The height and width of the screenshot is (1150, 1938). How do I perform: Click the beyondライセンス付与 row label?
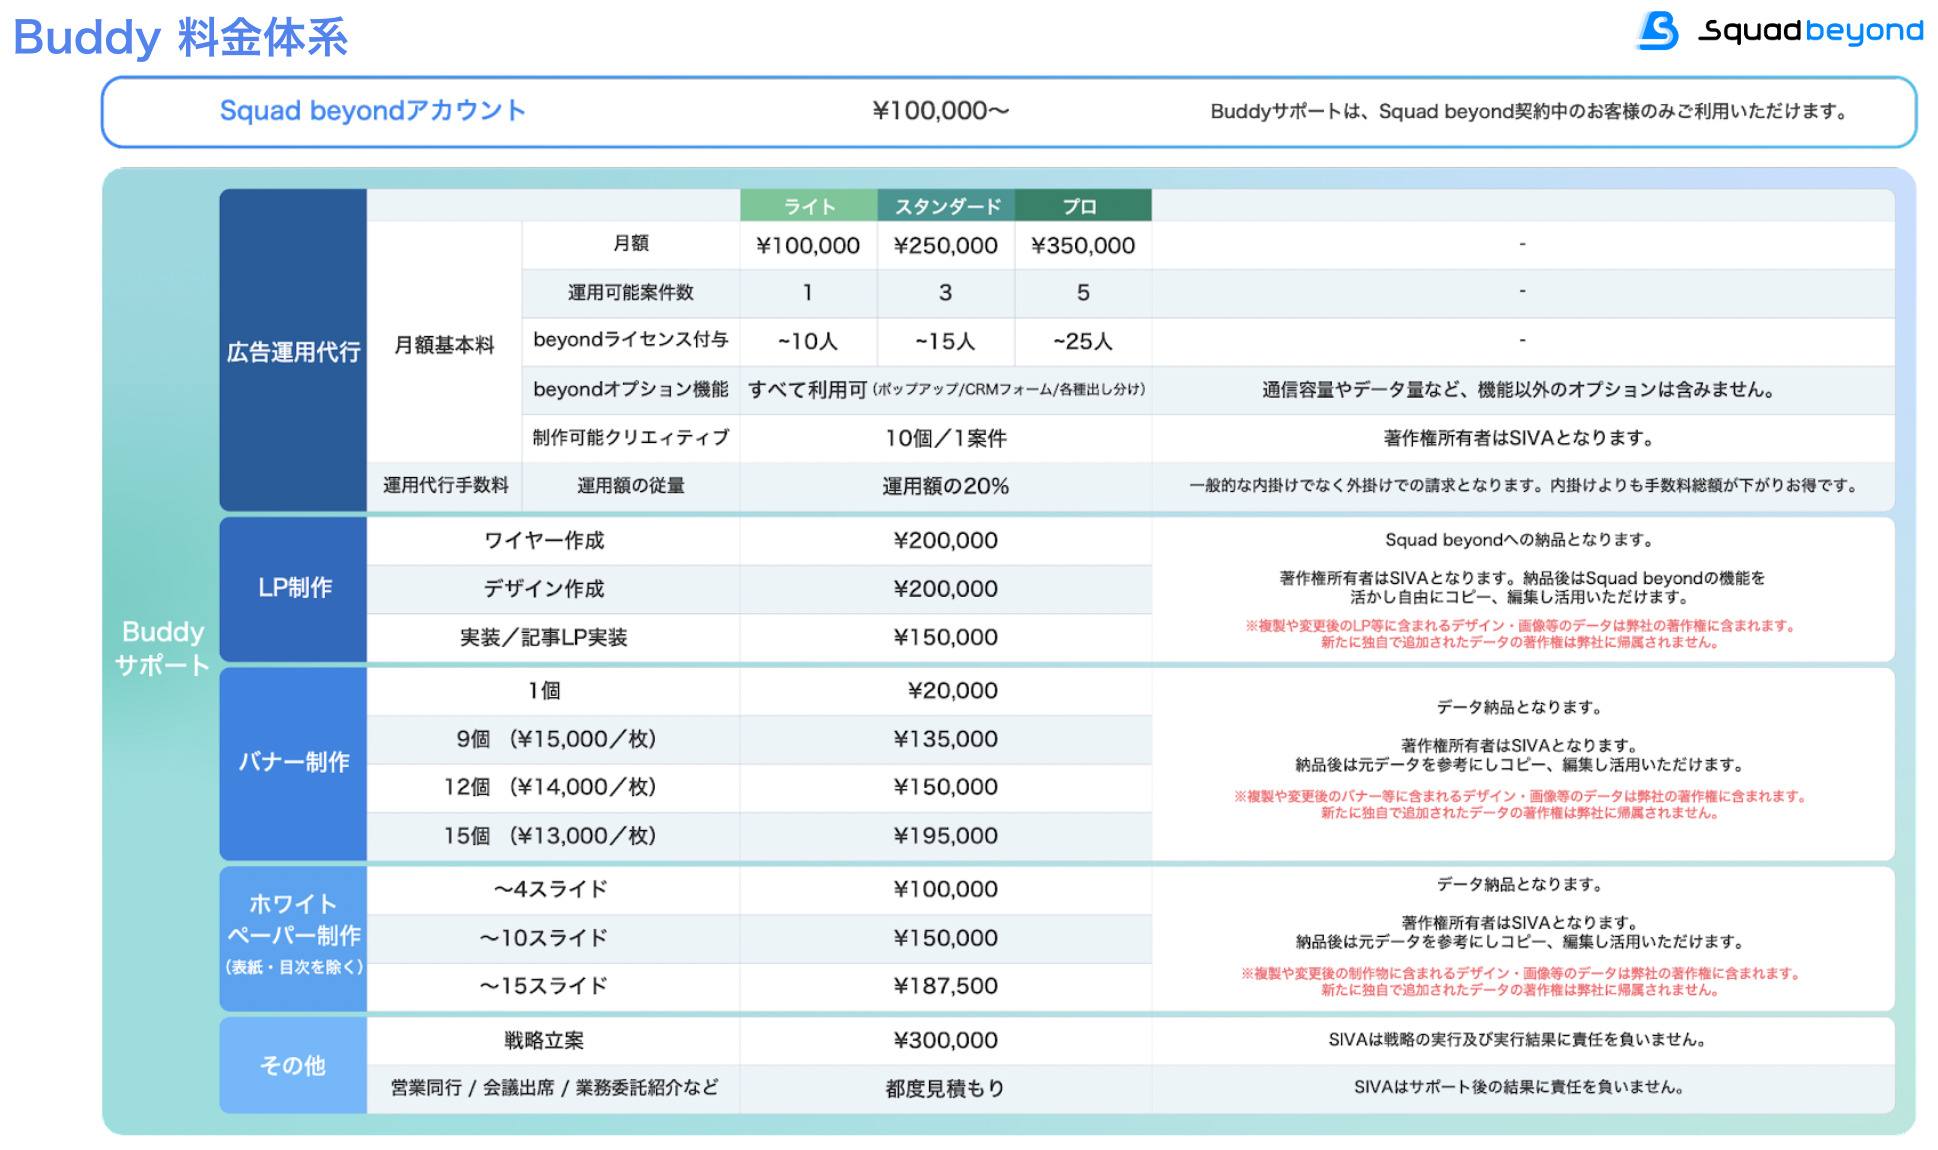click(x=631, y=340)
